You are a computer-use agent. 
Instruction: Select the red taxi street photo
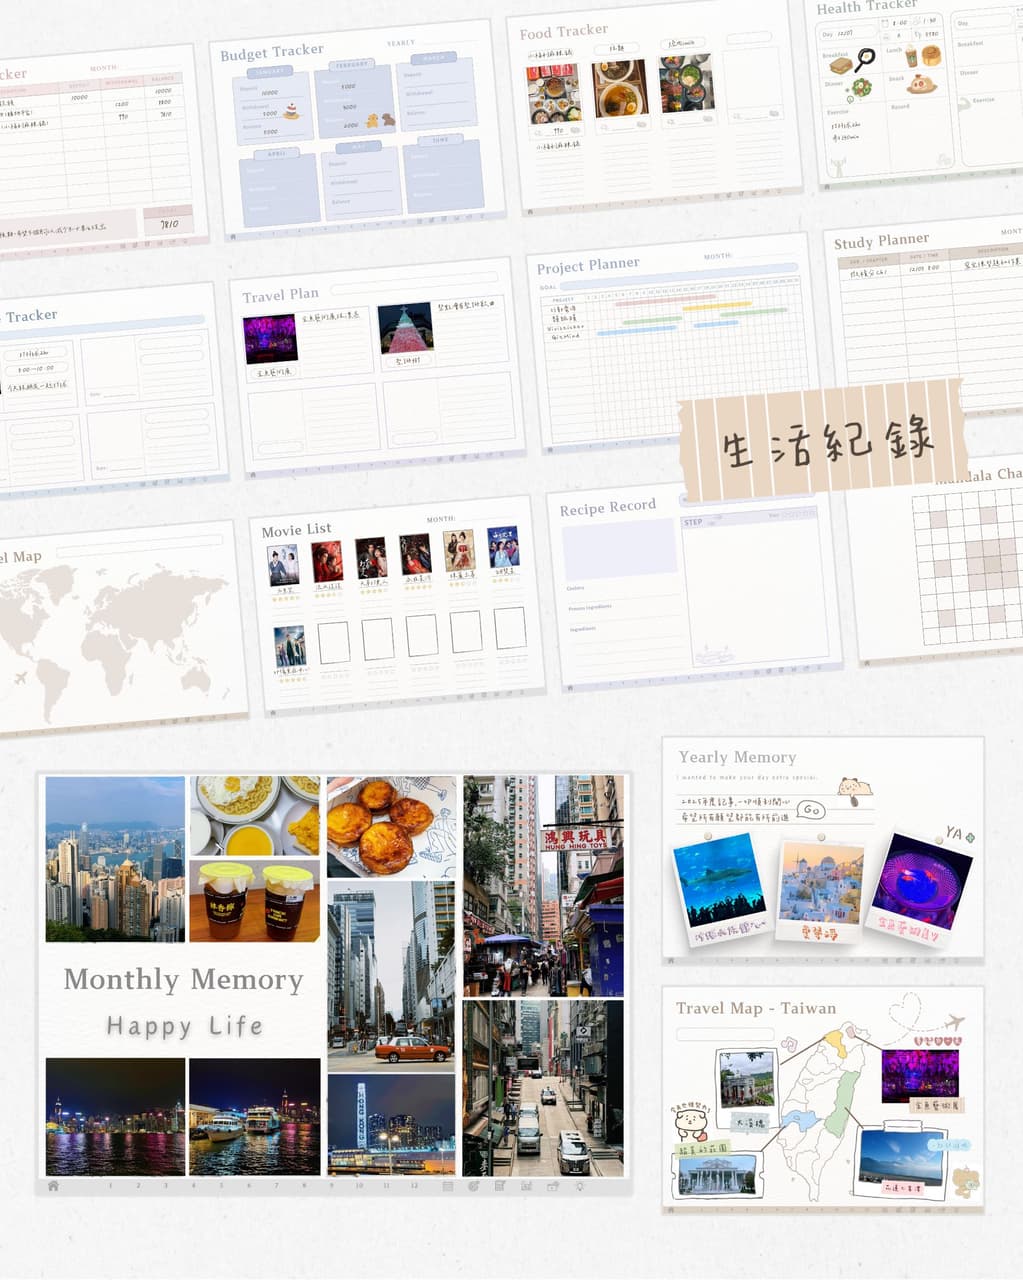point(391,976)
